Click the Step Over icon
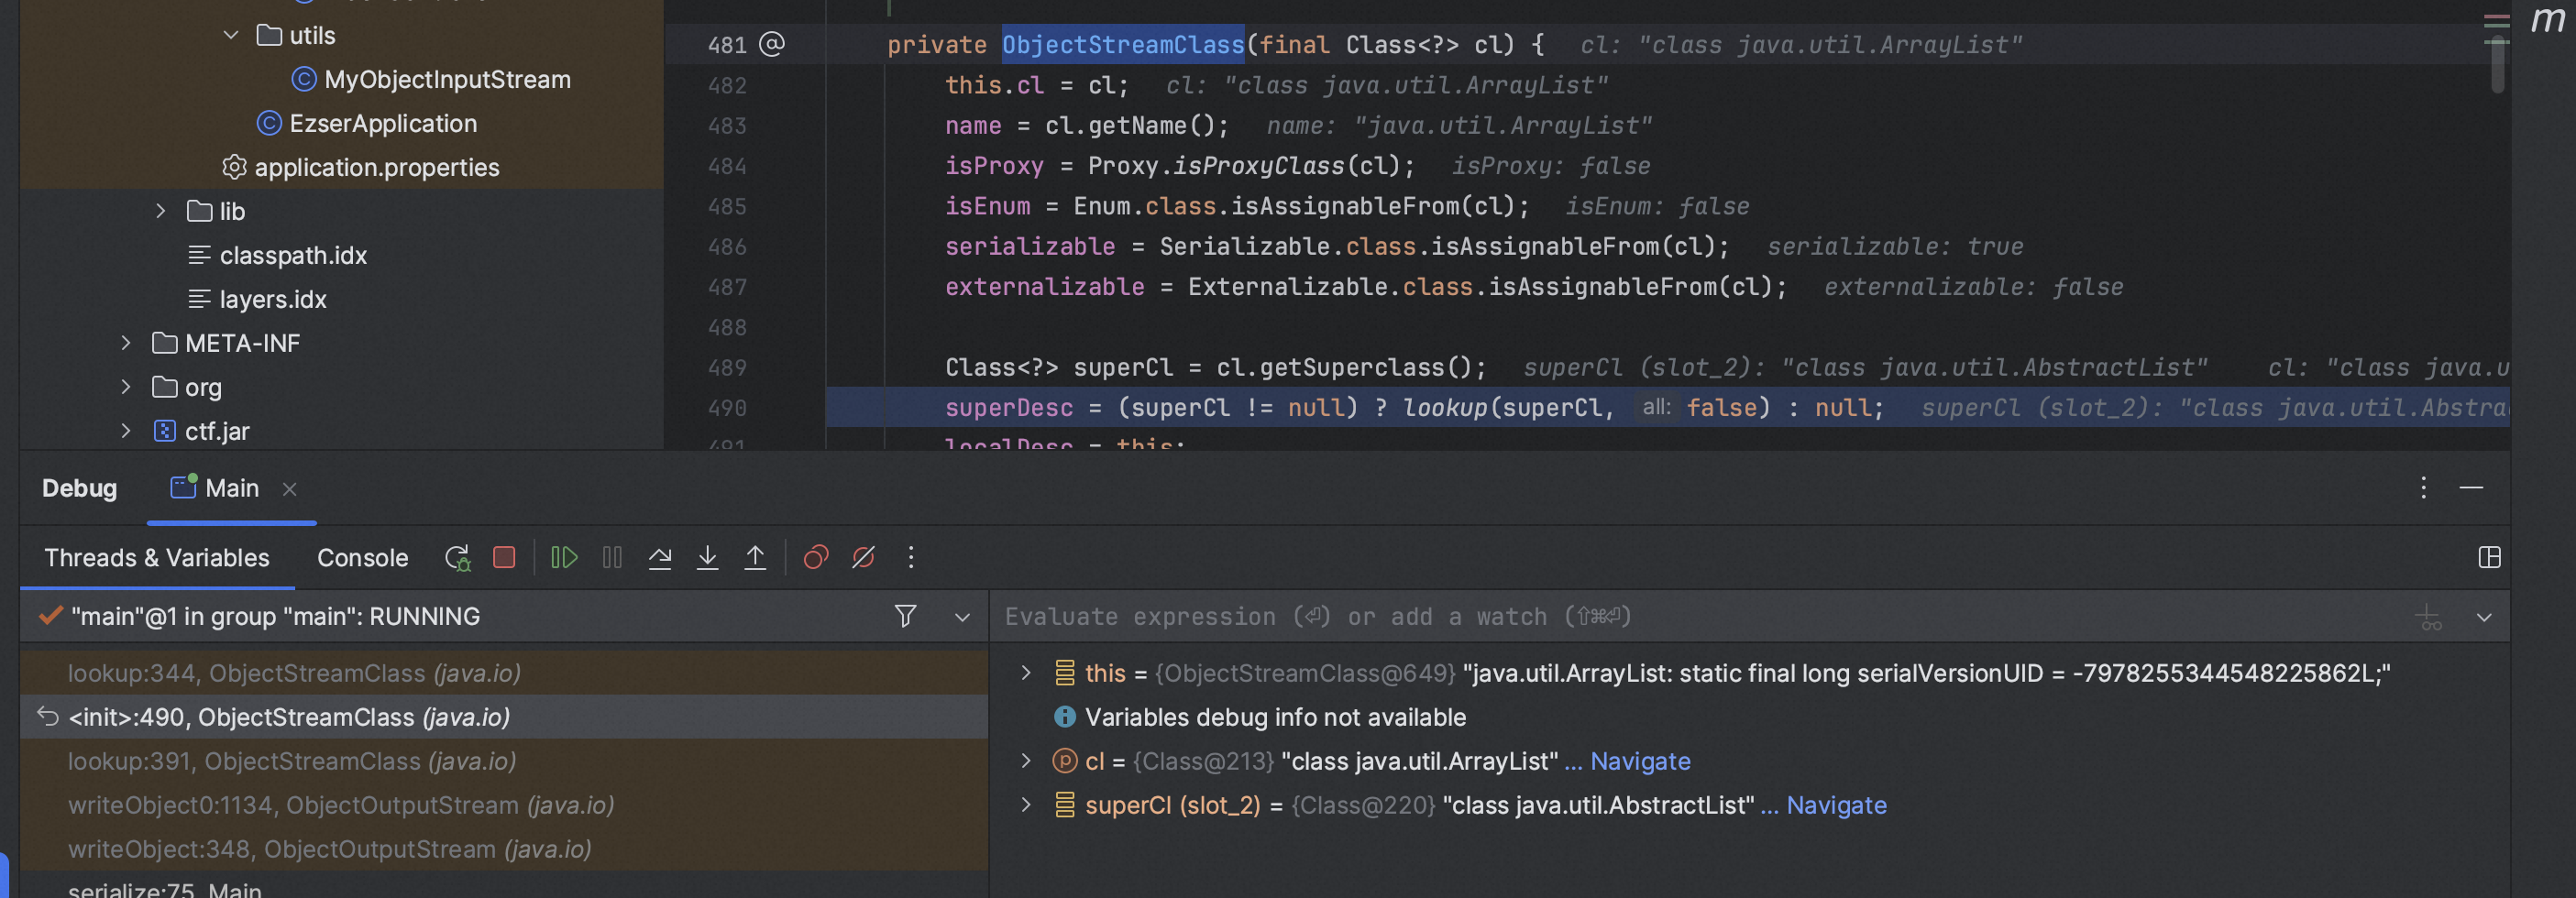The width and height of the screenshot is (2576, 898). (x=660, y=557)
